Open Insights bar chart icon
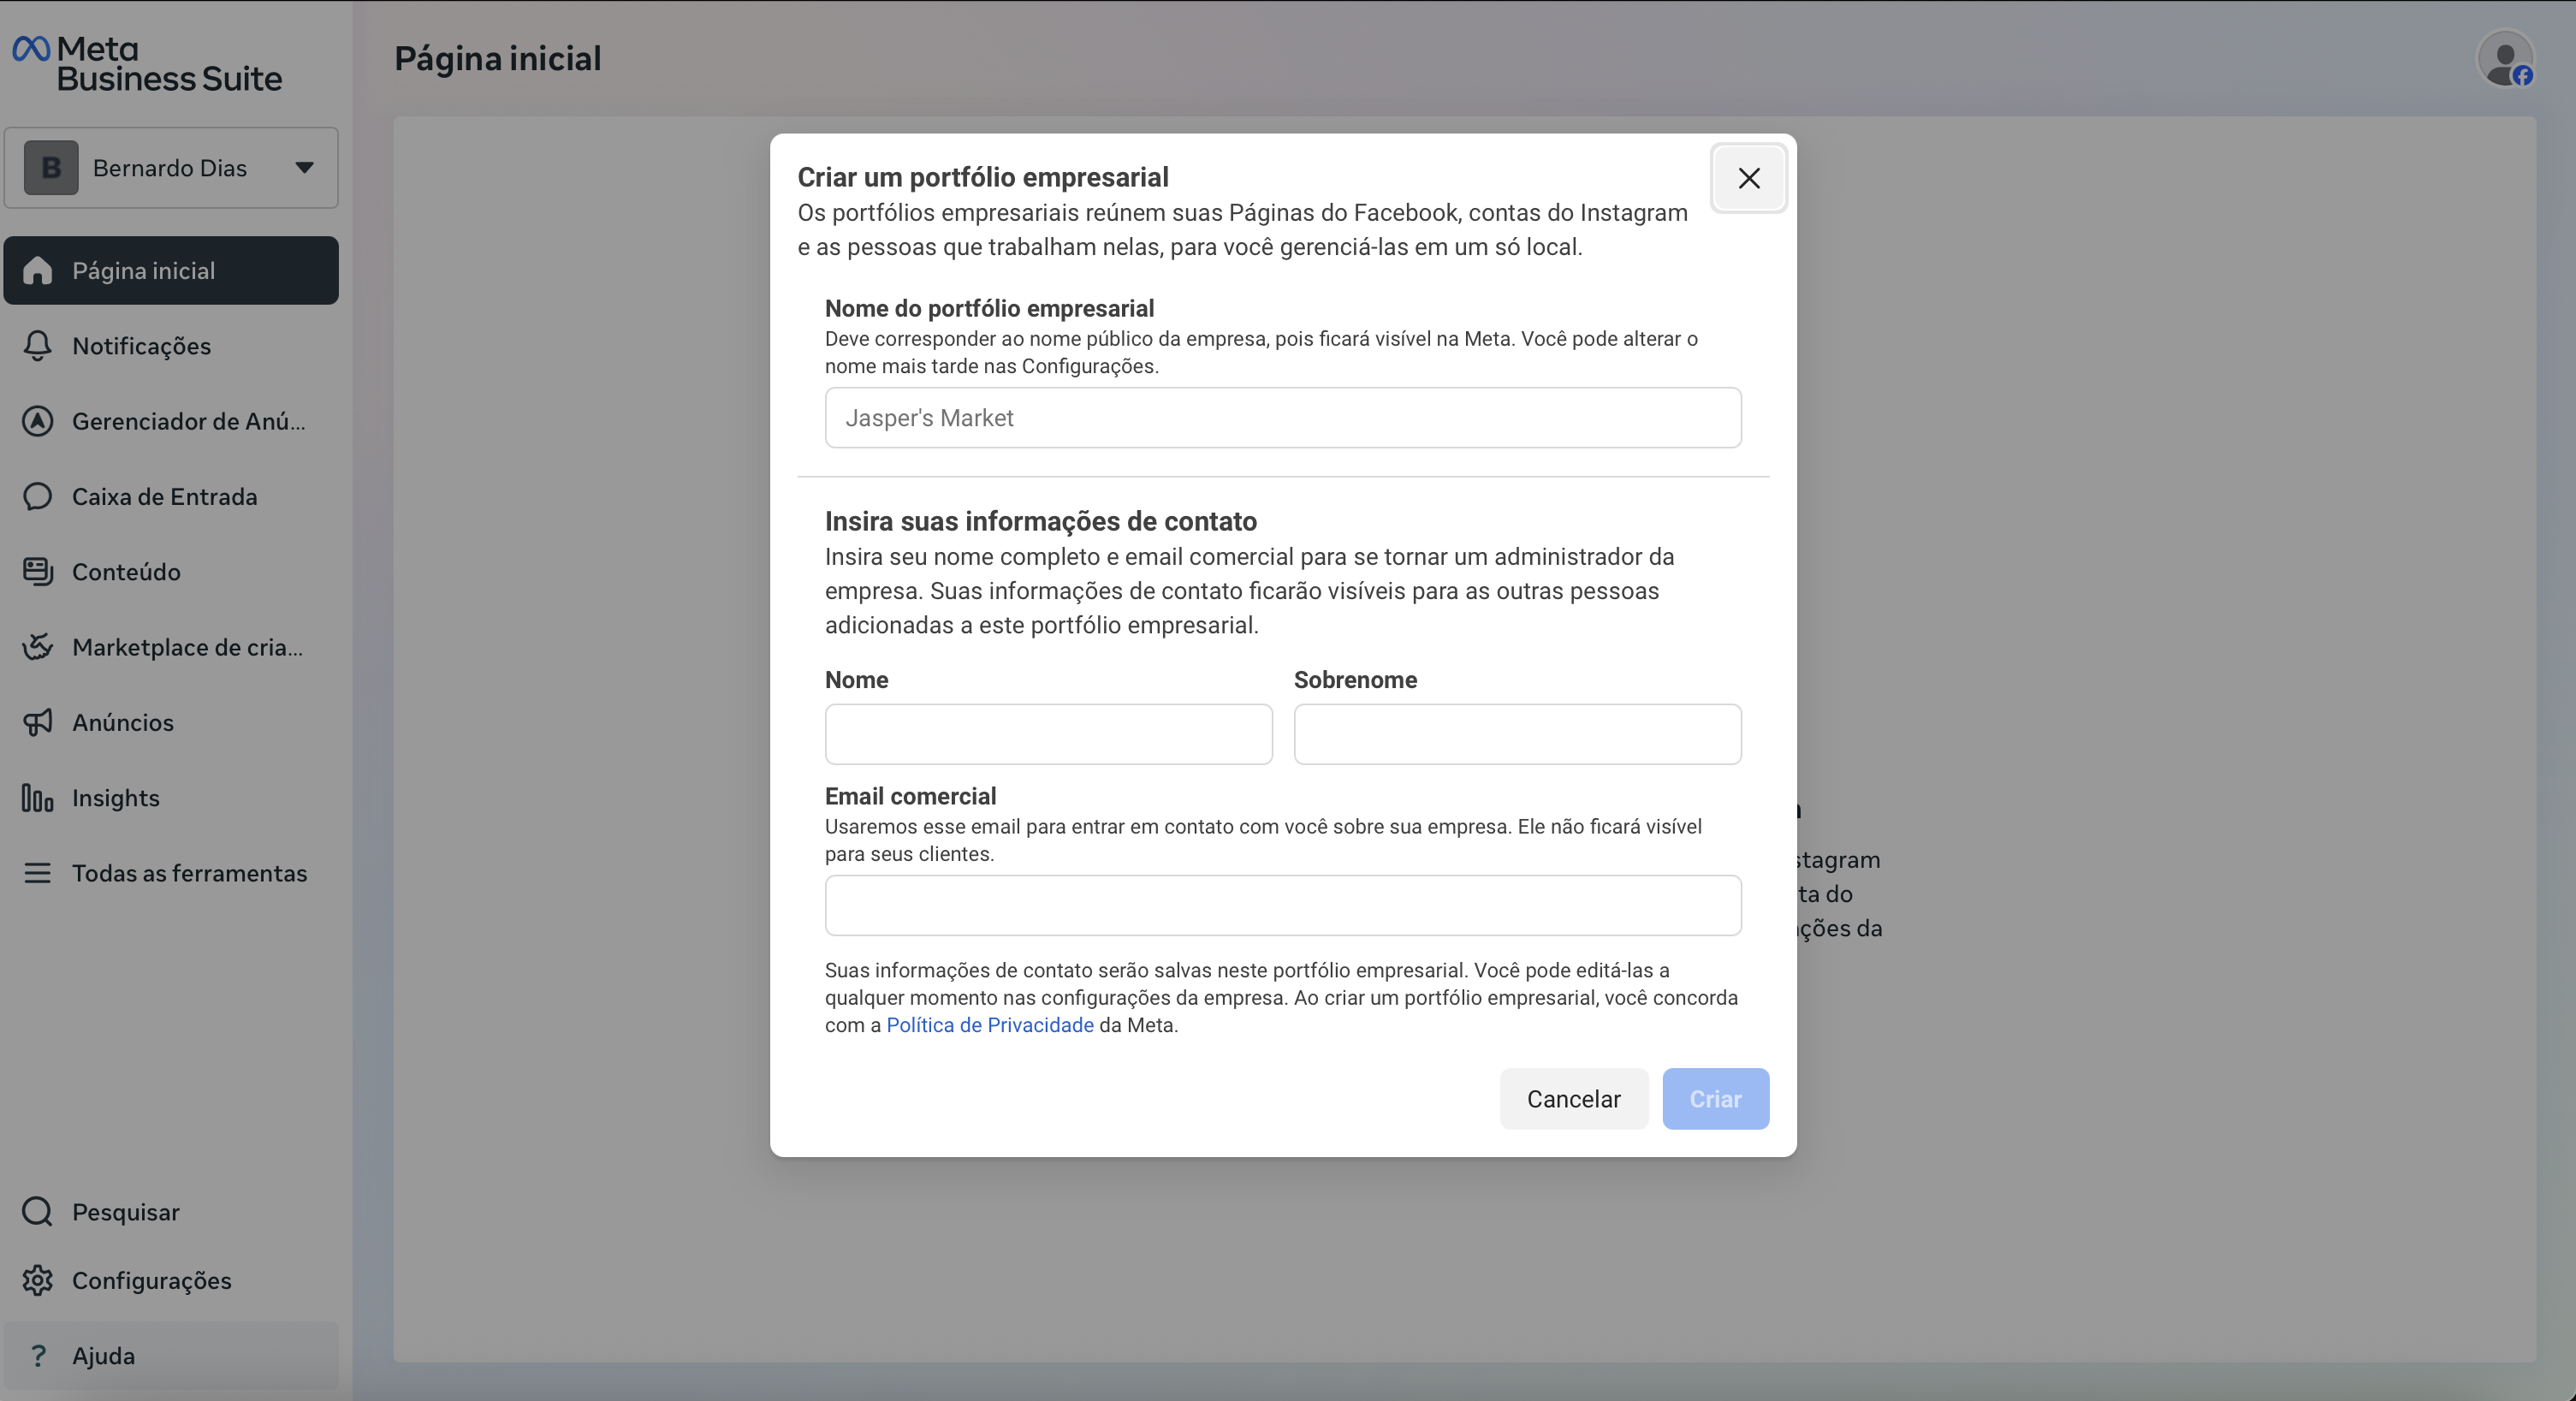The image size is (2576, 1401). [37, 798]
